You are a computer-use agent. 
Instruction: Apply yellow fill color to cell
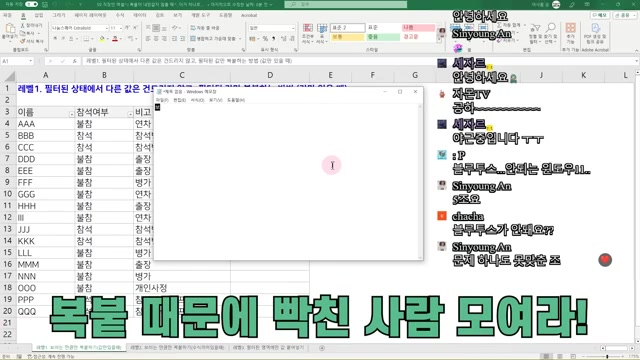click(x=102, y=38)
